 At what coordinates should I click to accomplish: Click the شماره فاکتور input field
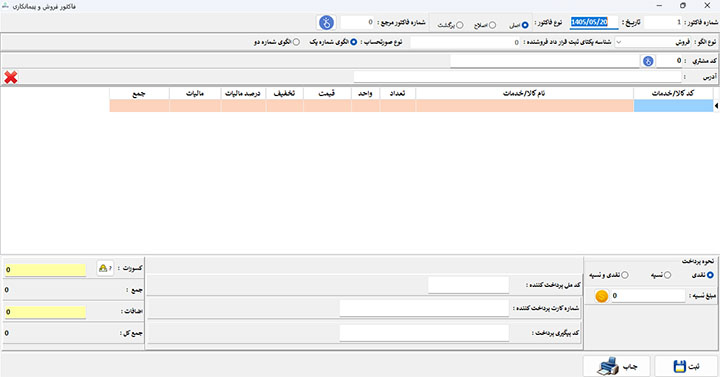[x=663, y=22]
